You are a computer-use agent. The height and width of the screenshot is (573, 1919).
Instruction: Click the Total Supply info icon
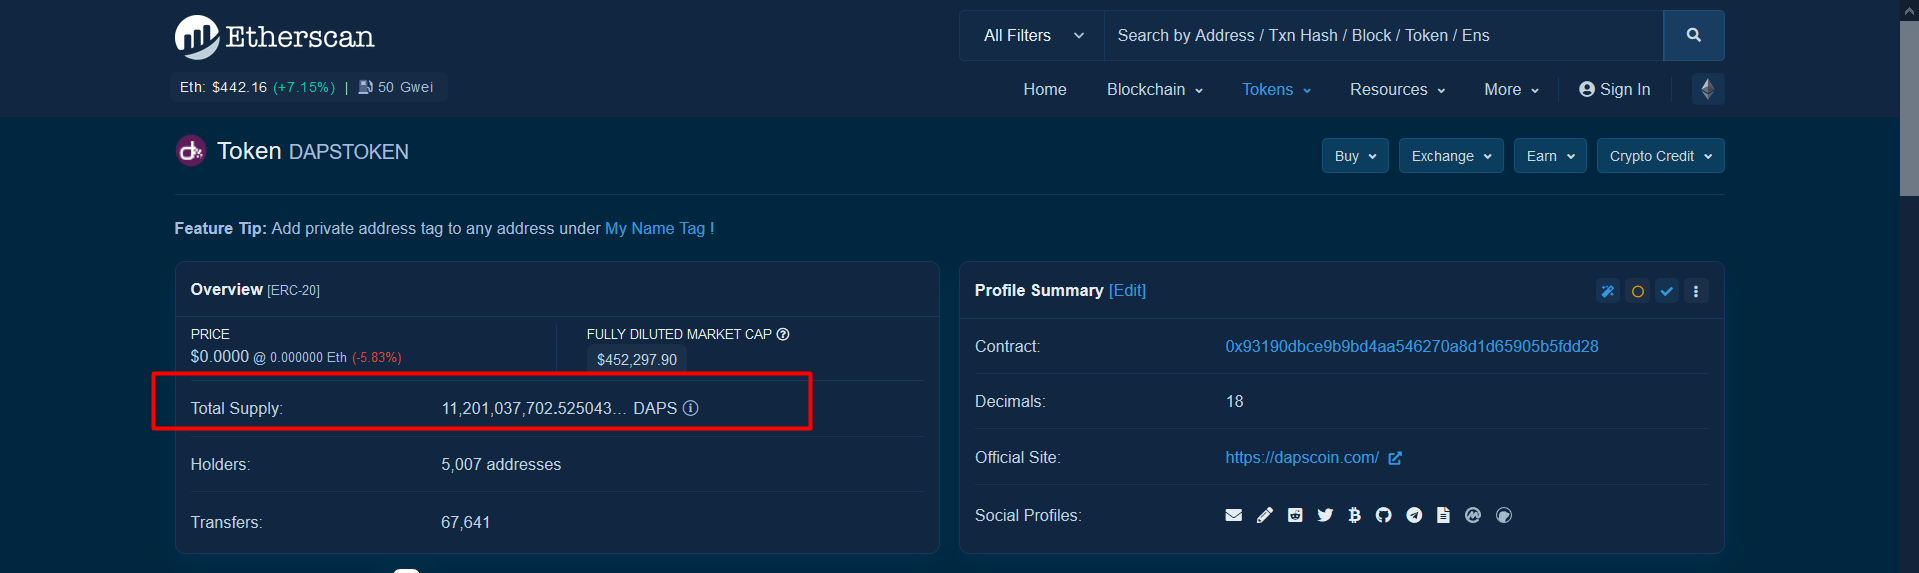pos(690,408)
